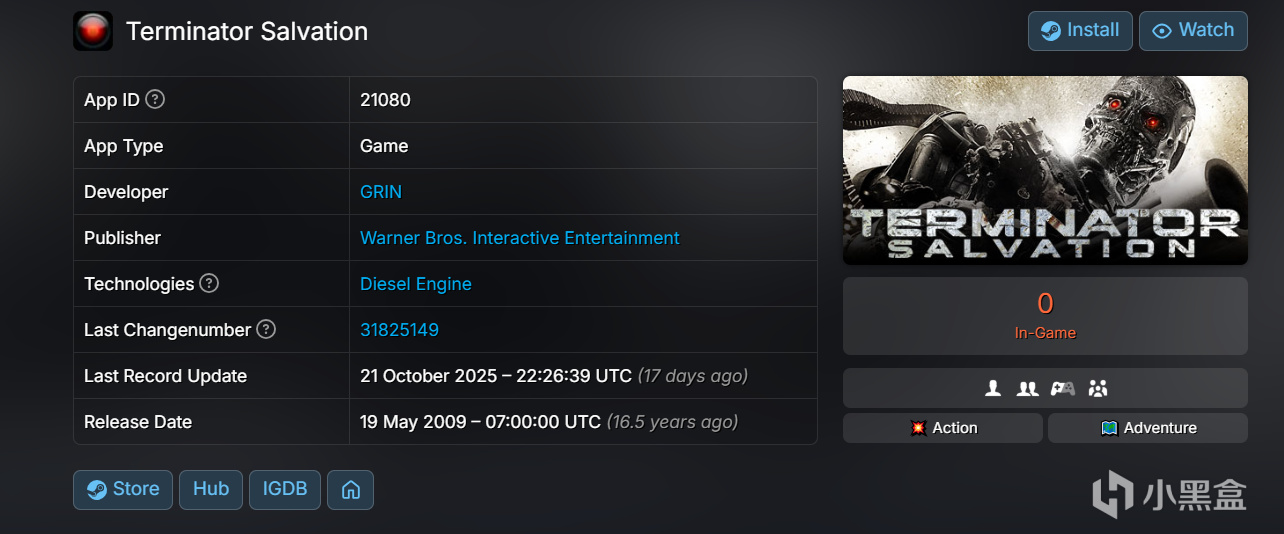Click the Technologies help question mark

click(x=209, y=284)
